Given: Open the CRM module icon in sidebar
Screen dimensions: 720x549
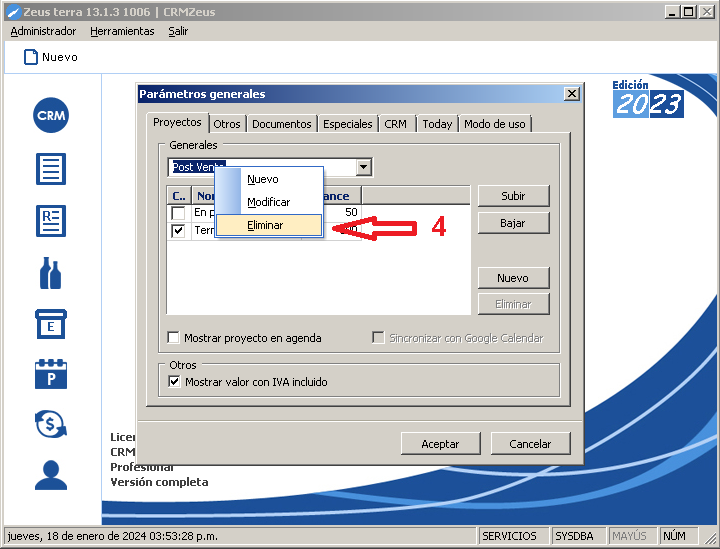Looking at the screenshot, I should click(51, 116).
